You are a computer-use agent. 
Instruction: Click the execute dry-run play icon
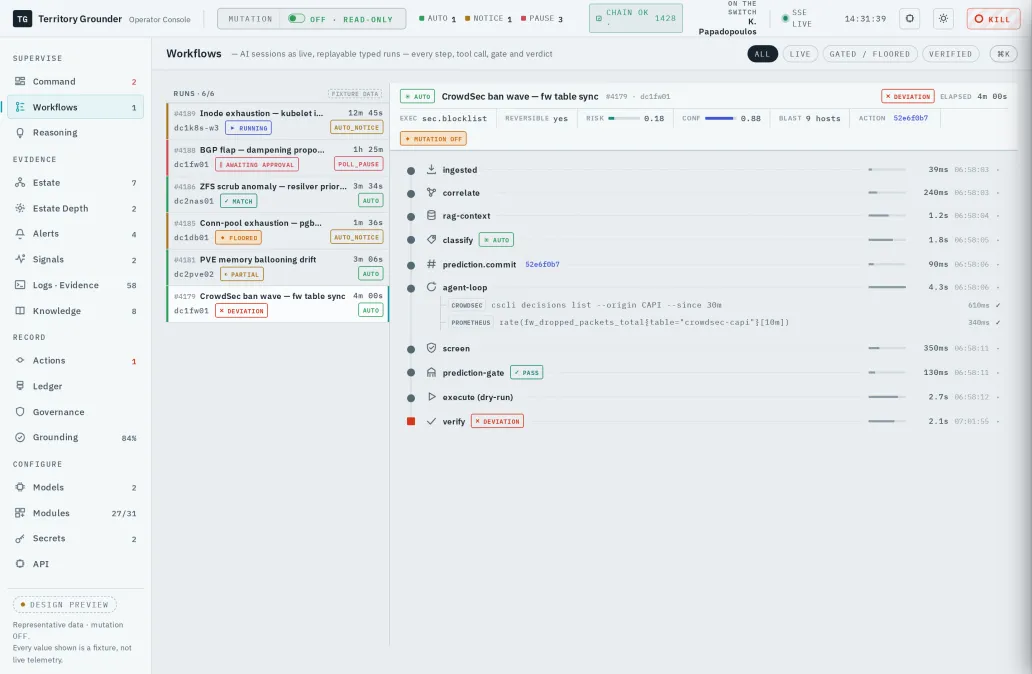[431, 397]
